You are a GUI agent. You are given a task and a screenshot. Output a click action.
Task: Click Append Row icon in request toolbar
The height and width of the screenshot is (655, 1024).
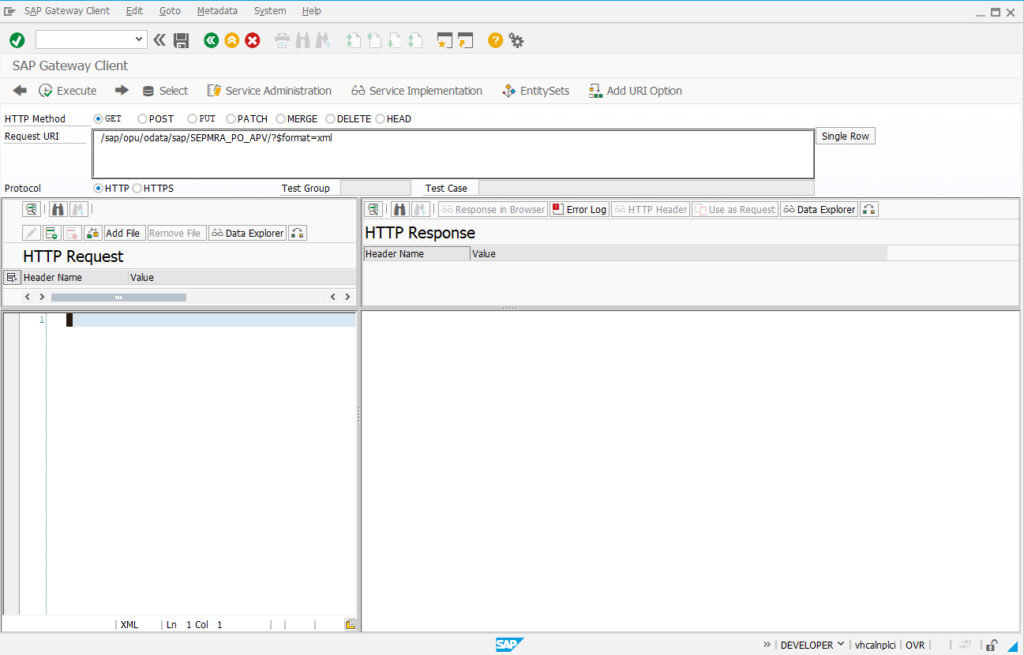tap(52, 233)
